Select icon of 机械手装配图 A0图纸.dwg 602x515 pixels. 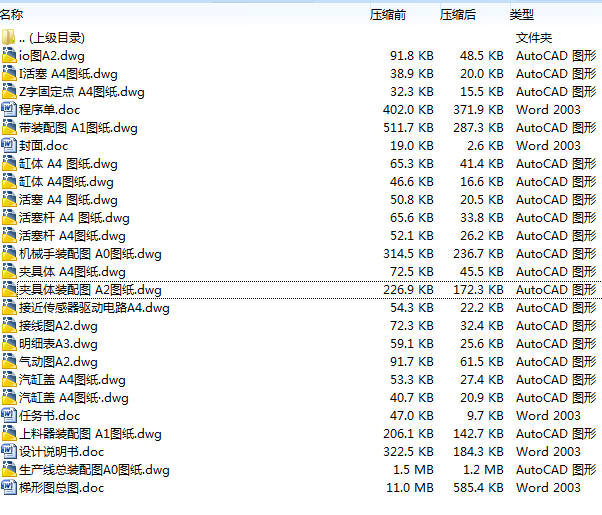pos(9,254)
